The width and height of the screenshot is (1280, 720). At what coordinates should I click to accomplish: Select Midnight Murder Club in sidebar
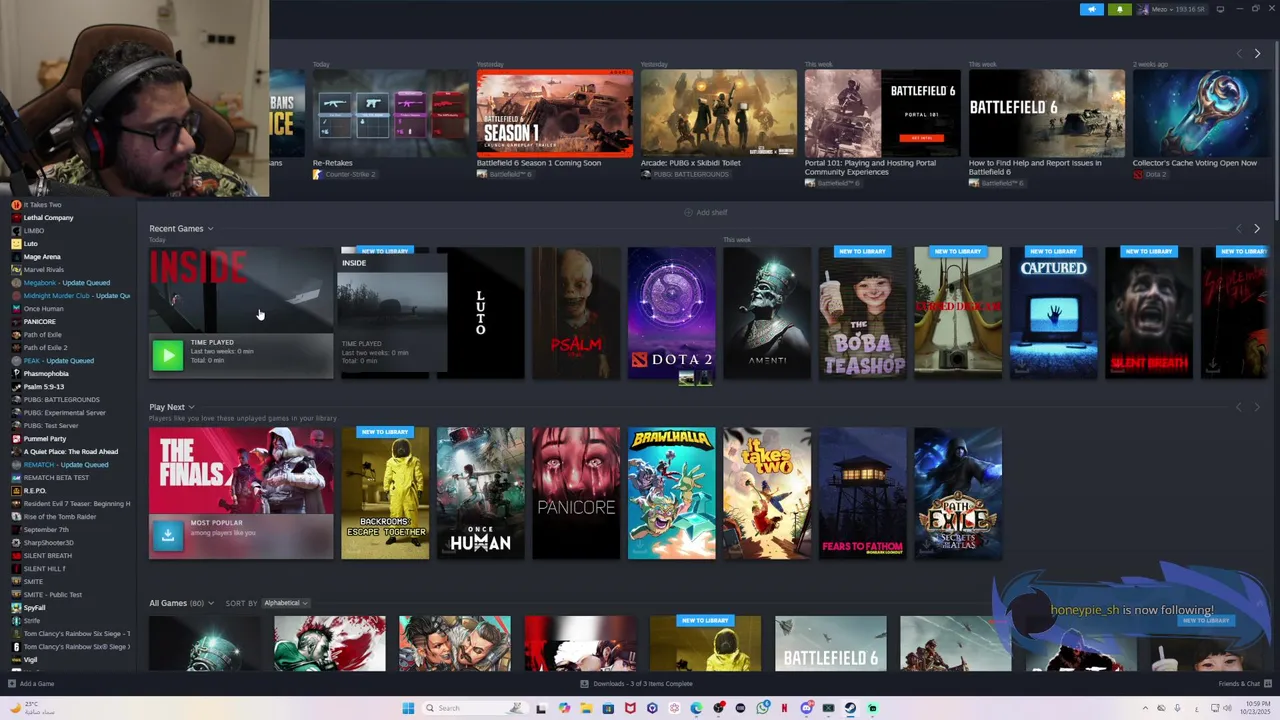point(68,296)
